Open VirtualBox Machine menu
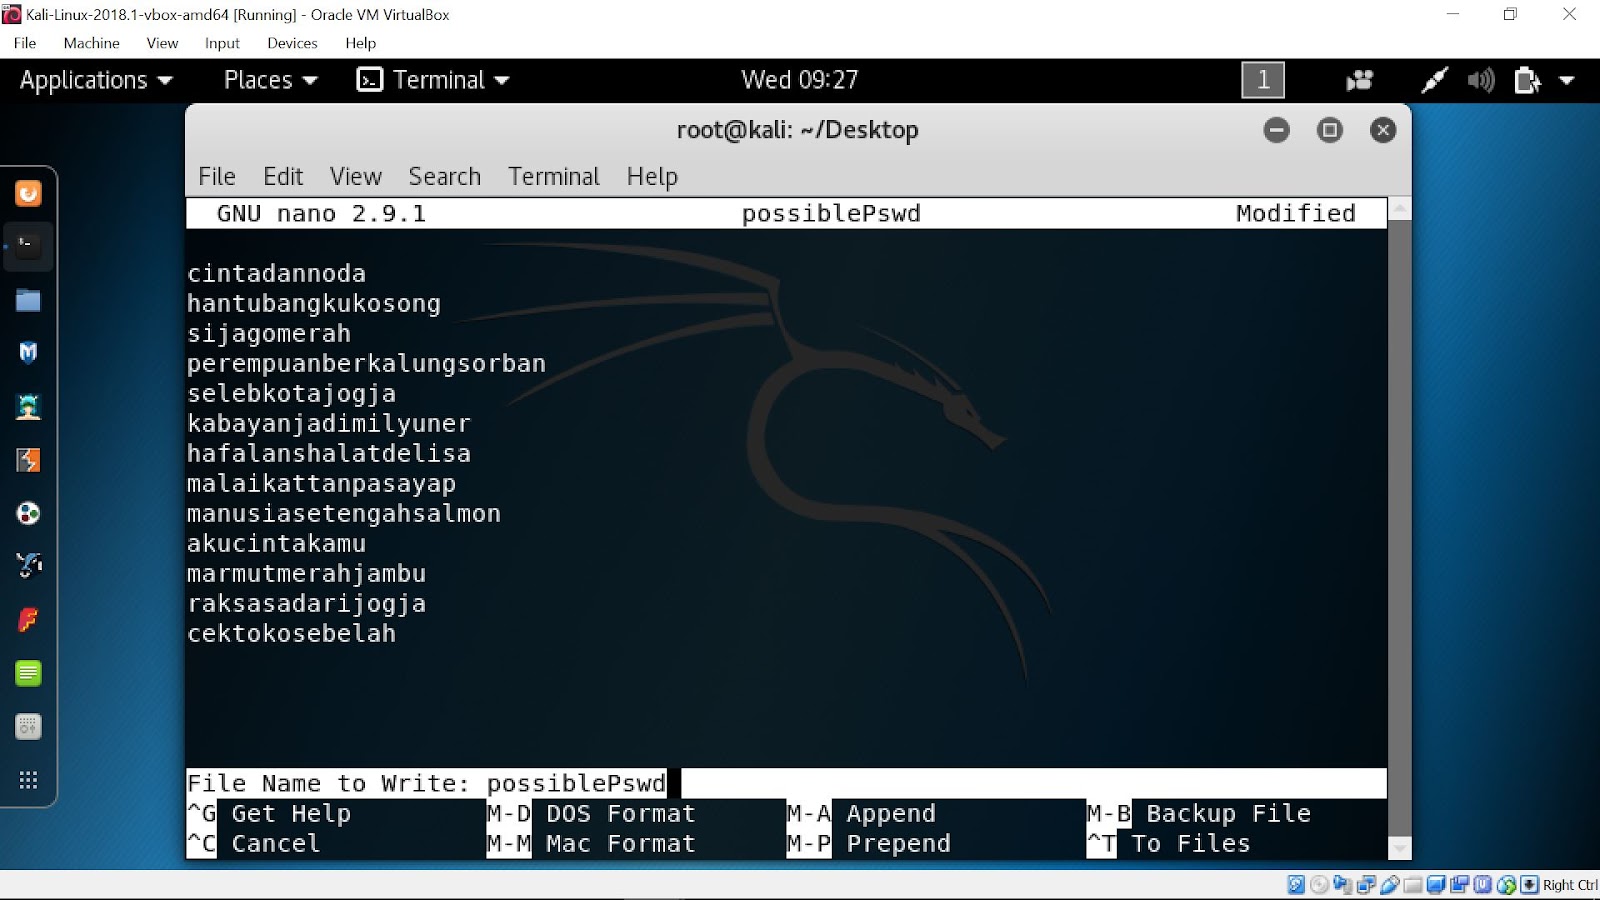The height and width of the screenshot is (900, 1600). click(x=91, y=43)
